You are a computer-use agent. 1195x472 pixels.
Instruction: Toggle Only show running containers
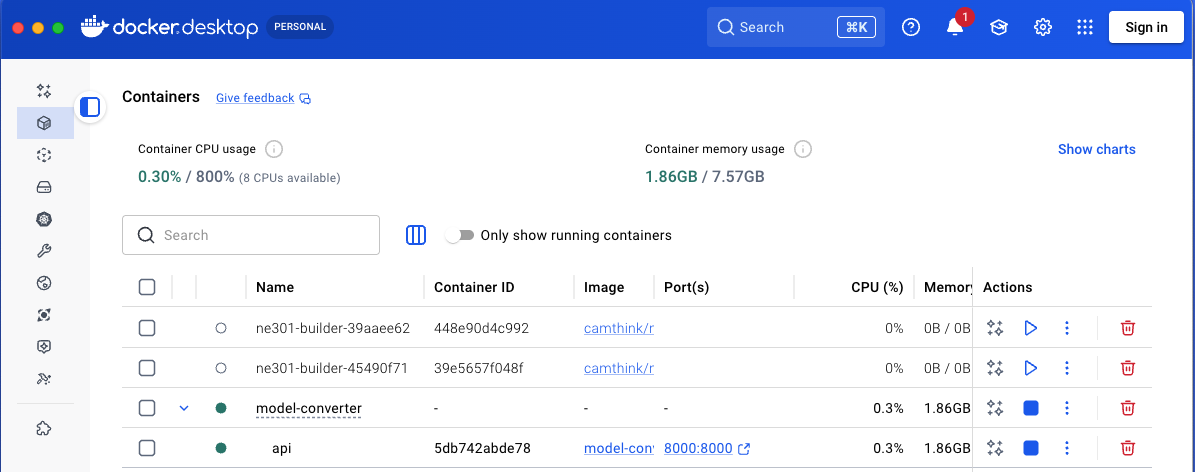[459, 236]
